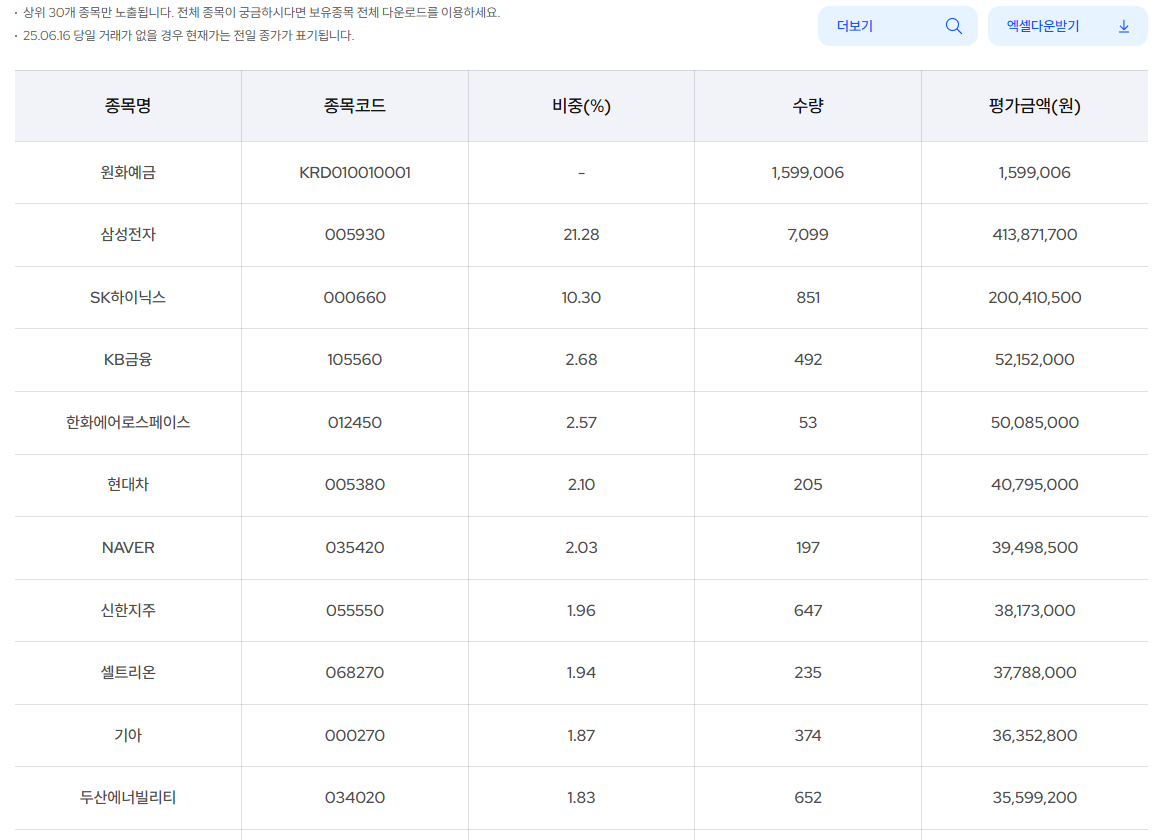Click amount 36,352,800

click(1035, 735)
